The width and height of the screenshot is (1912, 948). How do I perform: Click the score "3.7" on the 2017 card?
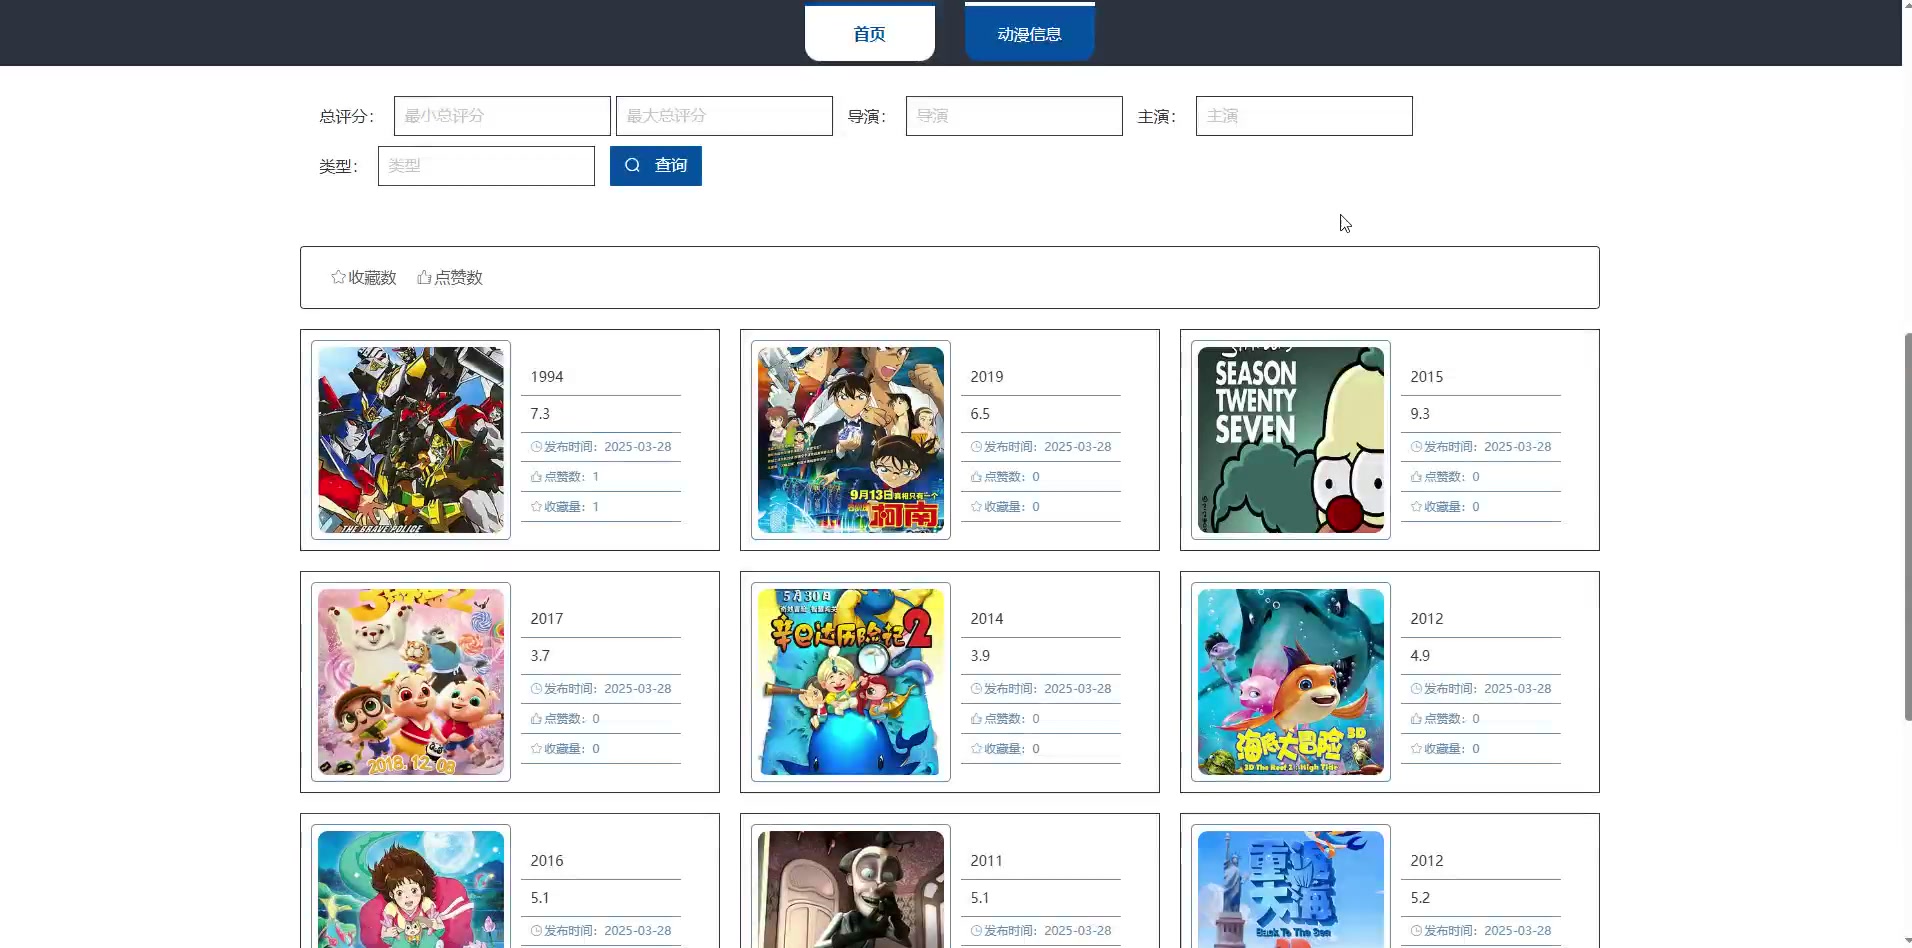click(x=540, y=656)
